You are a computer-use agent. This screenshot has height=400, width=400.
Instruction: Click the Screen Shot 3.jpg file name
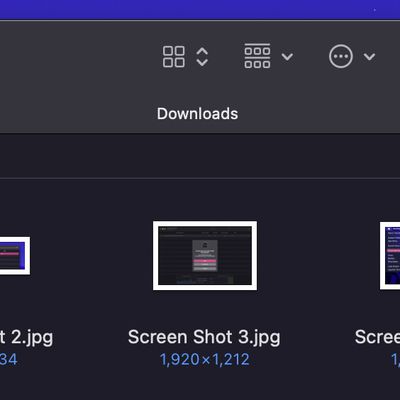click(x=204, y=337)
